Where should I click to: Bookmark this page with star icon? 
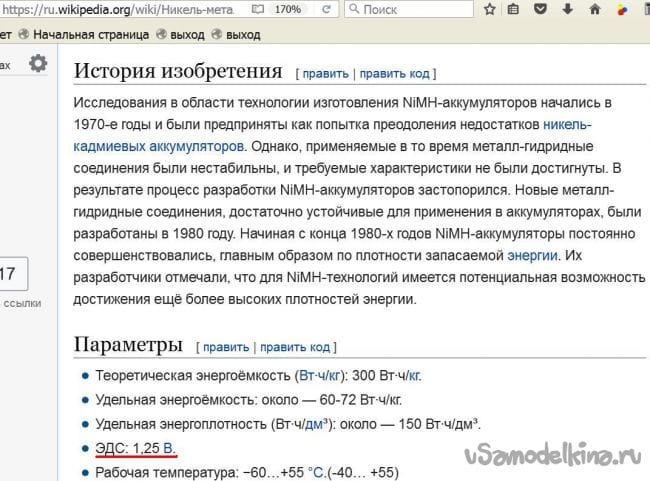click(489, 9)
